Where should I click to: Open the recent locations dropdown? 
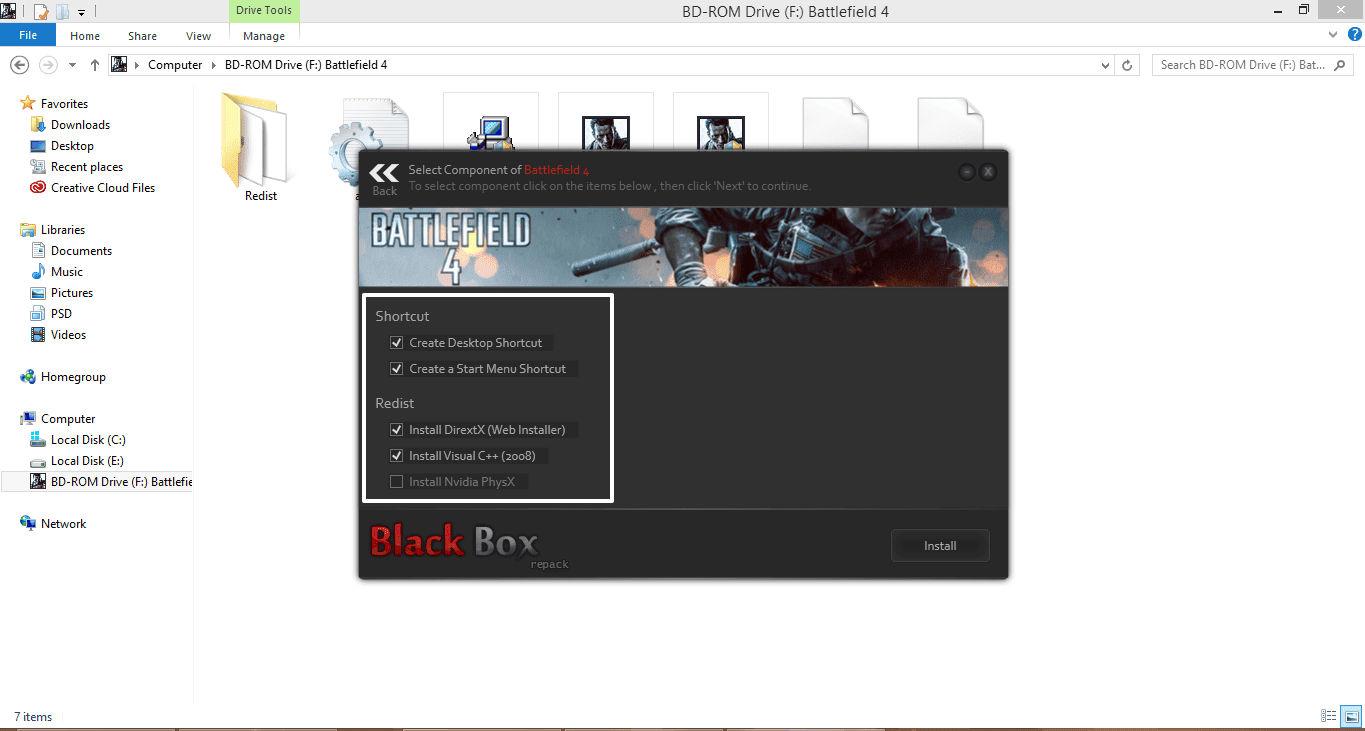pyautogui.click(x=72, y=65)
